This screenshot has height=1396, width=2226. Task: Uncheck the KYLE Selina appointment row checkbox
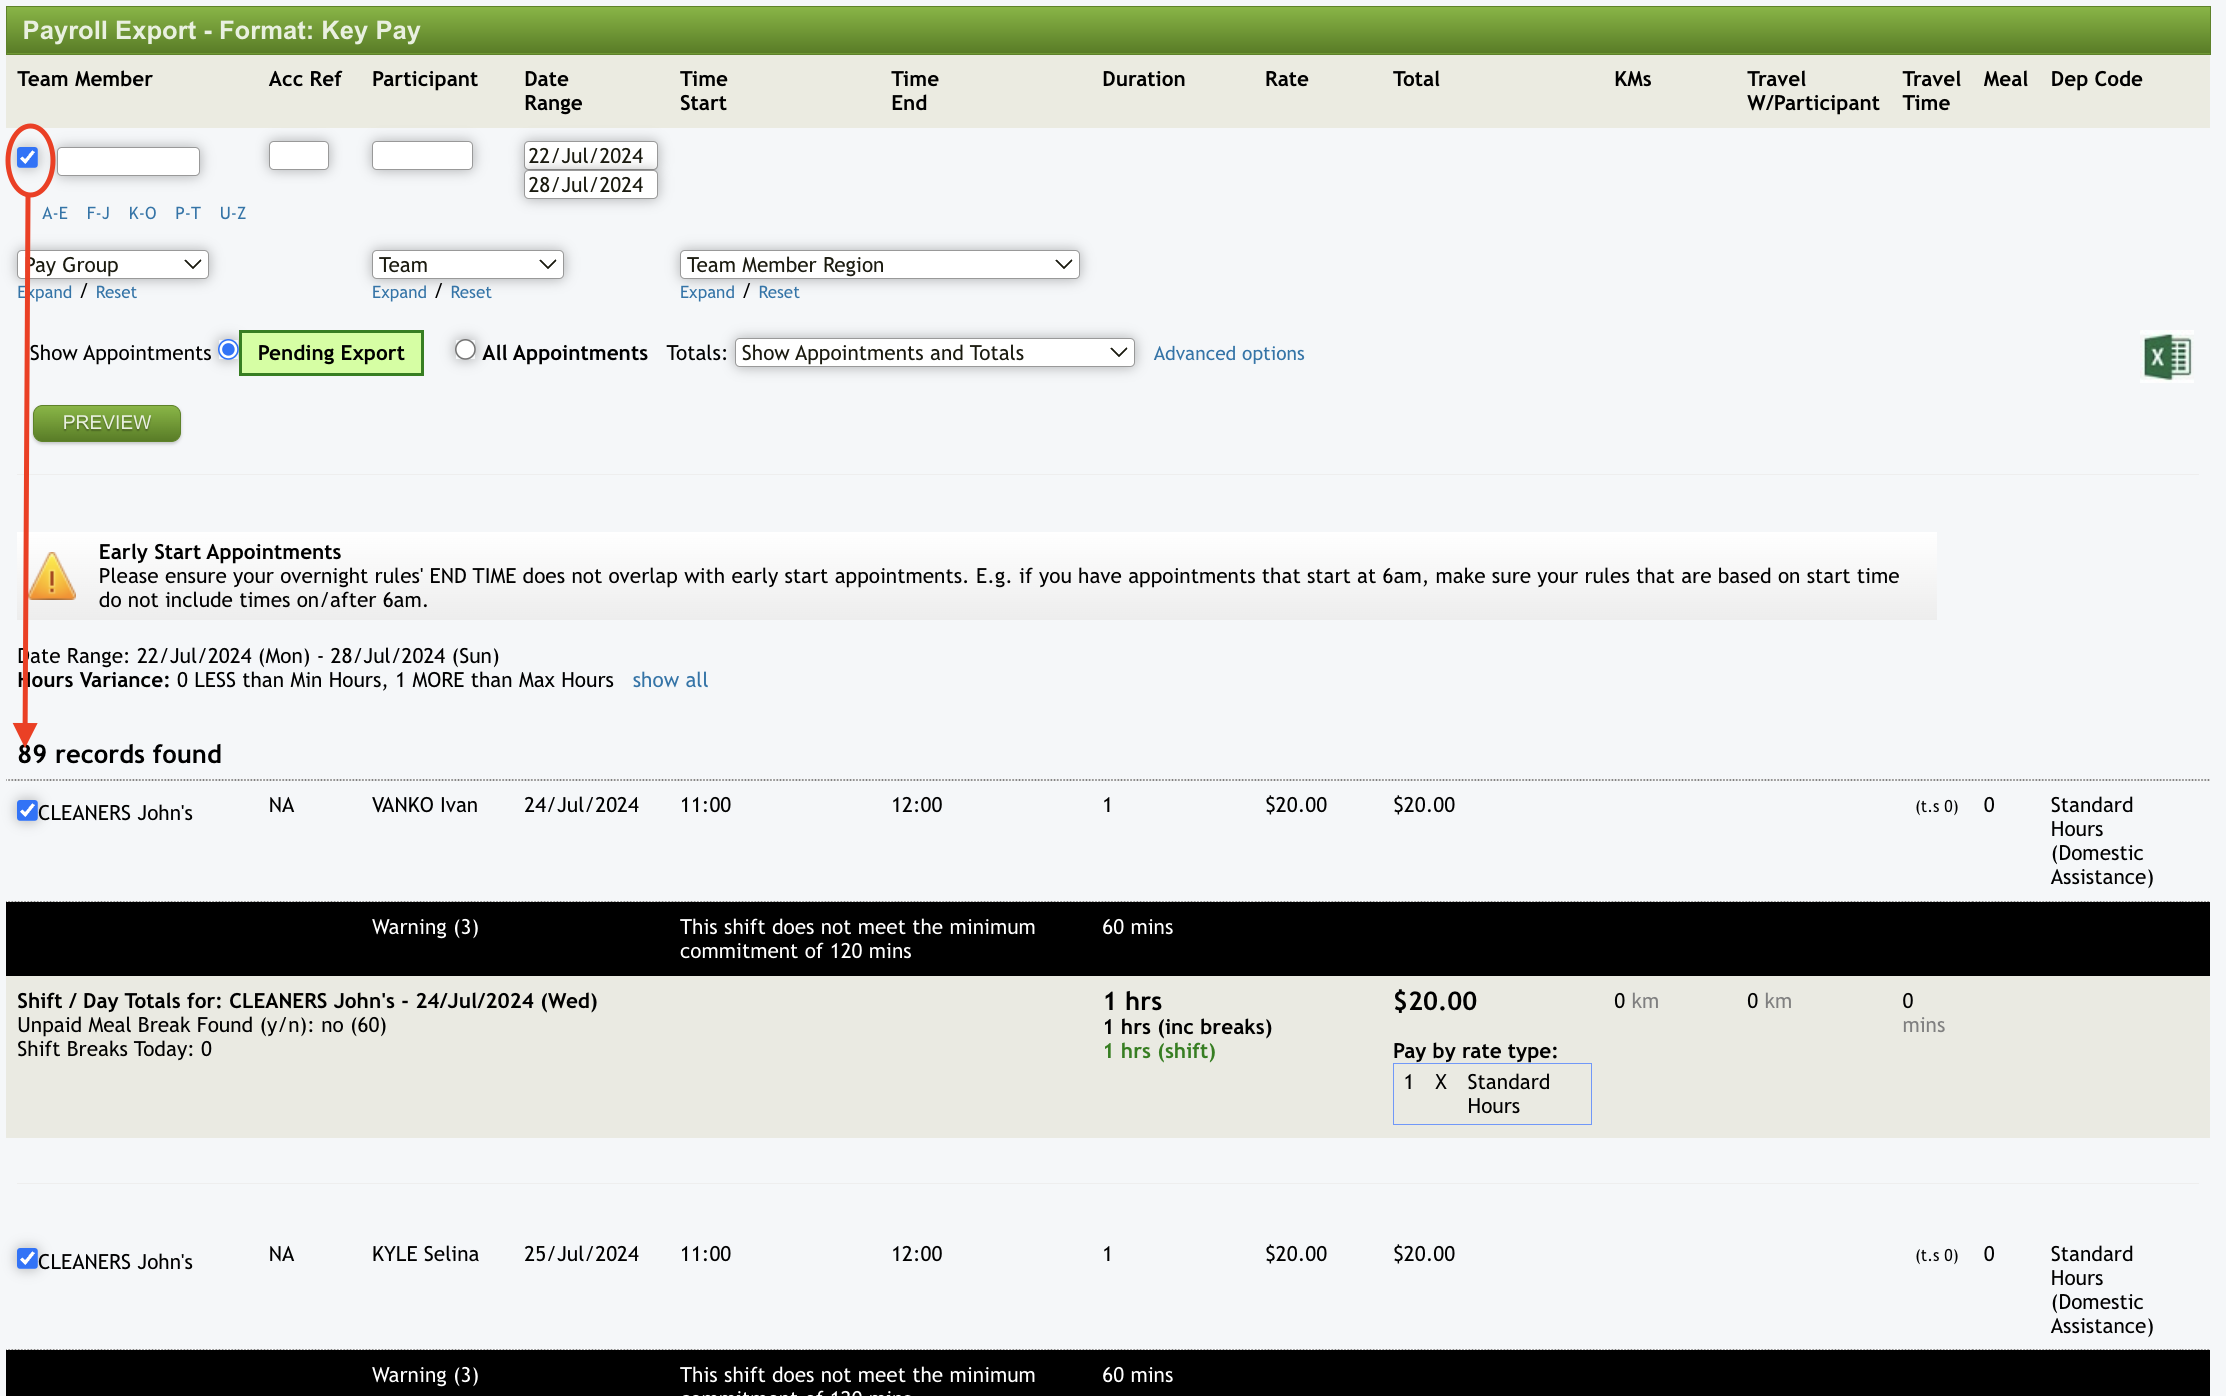(27, 1258)
